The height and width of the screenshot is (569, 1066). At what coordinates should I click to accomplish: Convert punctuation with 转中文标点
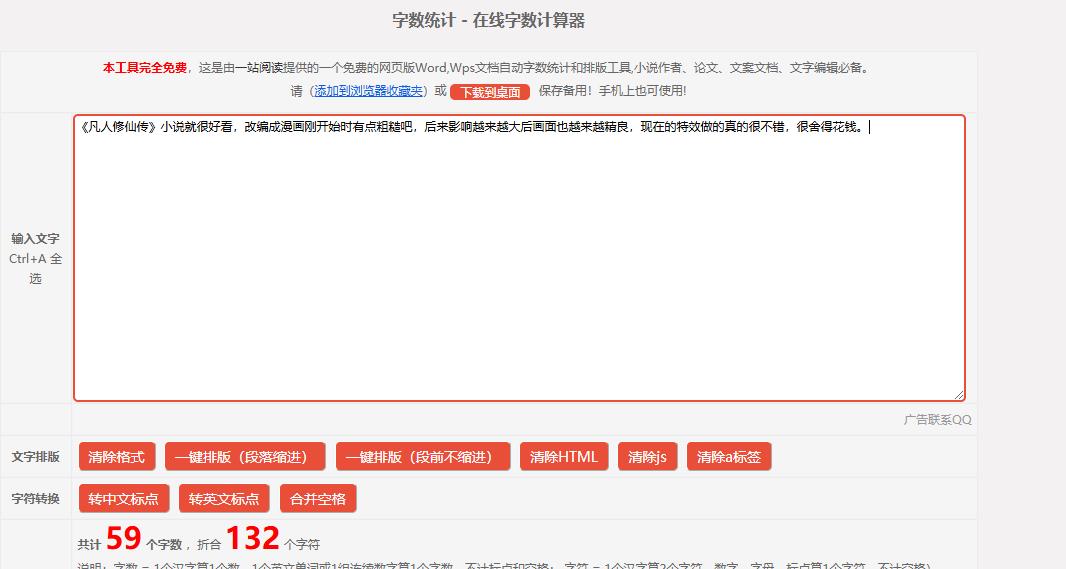click(124, 498)
